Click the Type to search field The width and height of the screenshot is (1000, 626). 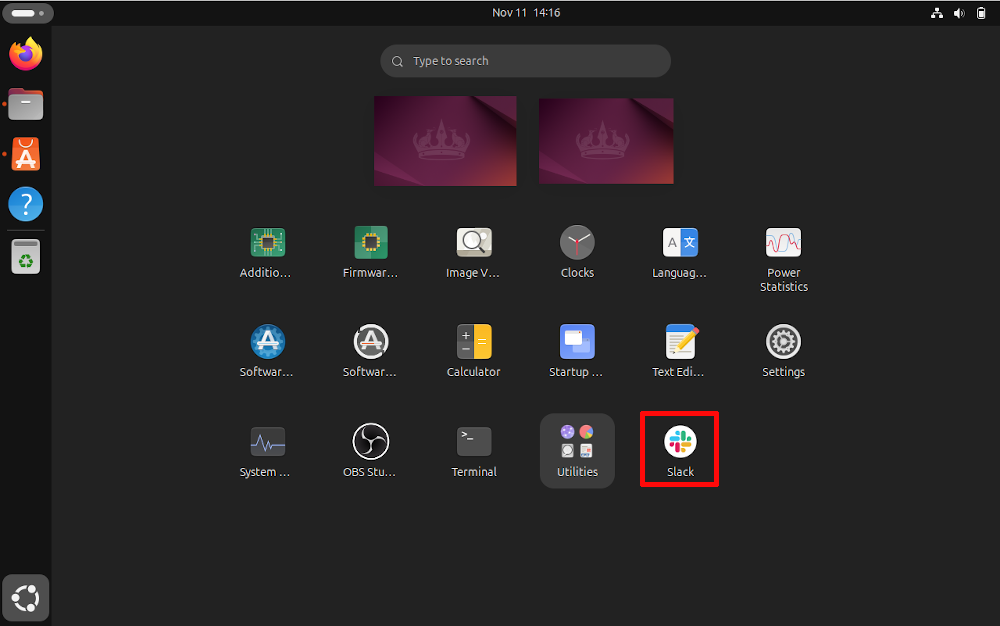[x=525, y=61]
